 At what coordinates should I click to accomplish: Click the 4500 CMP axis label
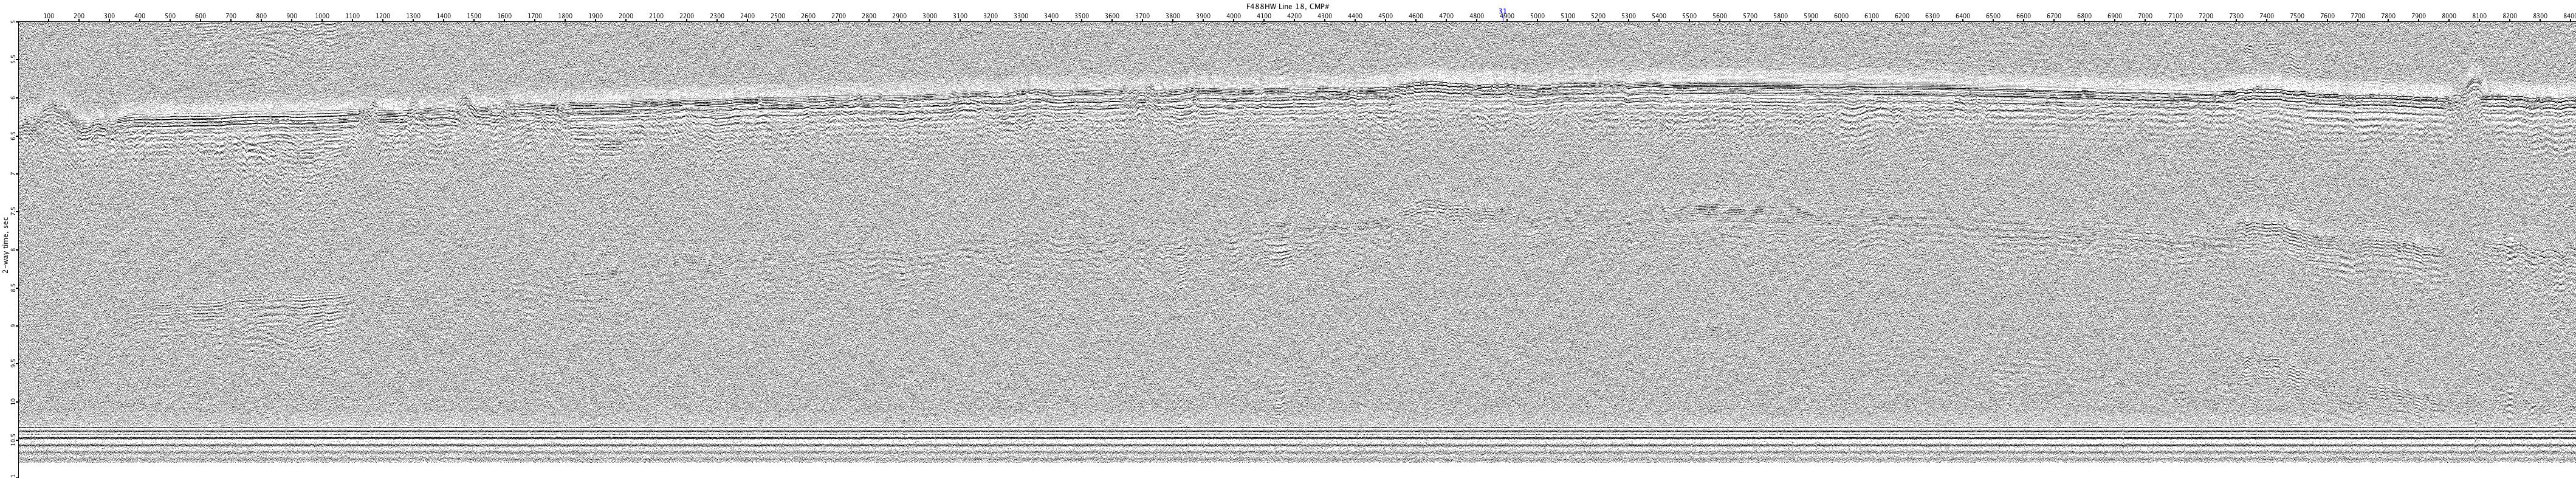click(1385, 17)
